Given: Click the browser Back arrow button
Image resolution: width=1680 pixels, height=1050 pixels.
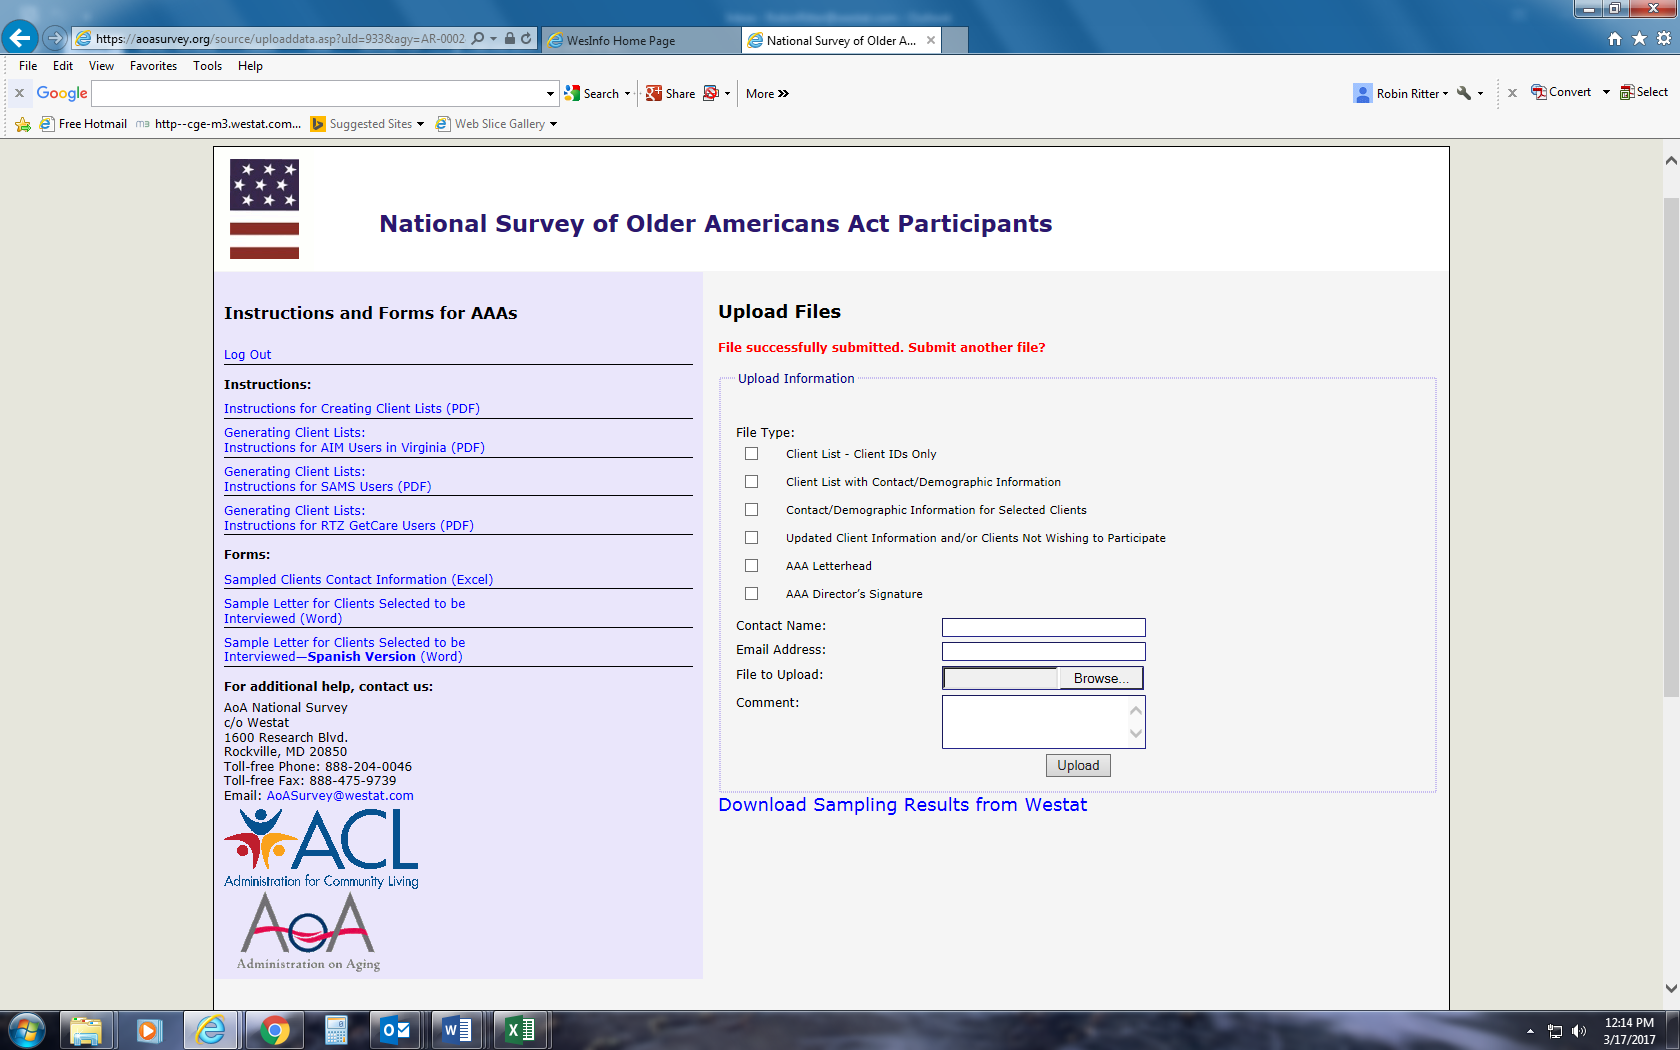Looking at the screenshot, I should [20, 38].
